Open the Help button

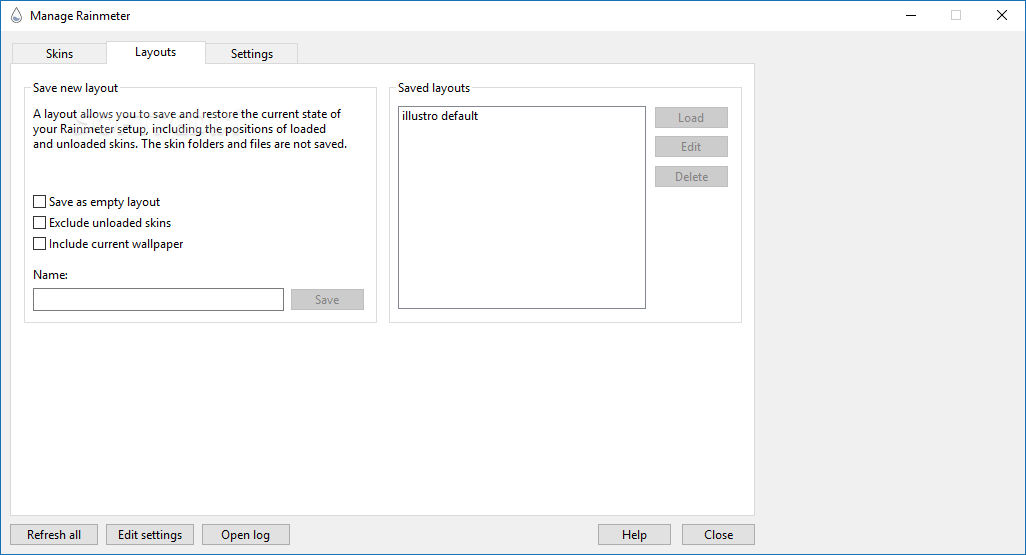click(x=634, y=535)
